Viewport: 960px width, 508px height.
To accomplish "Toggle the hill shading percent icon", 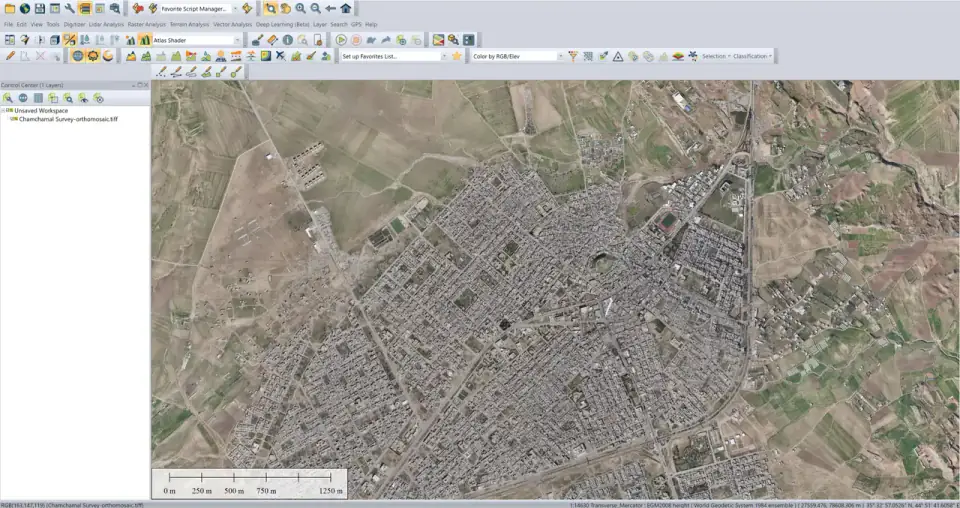I will (70, 40).
